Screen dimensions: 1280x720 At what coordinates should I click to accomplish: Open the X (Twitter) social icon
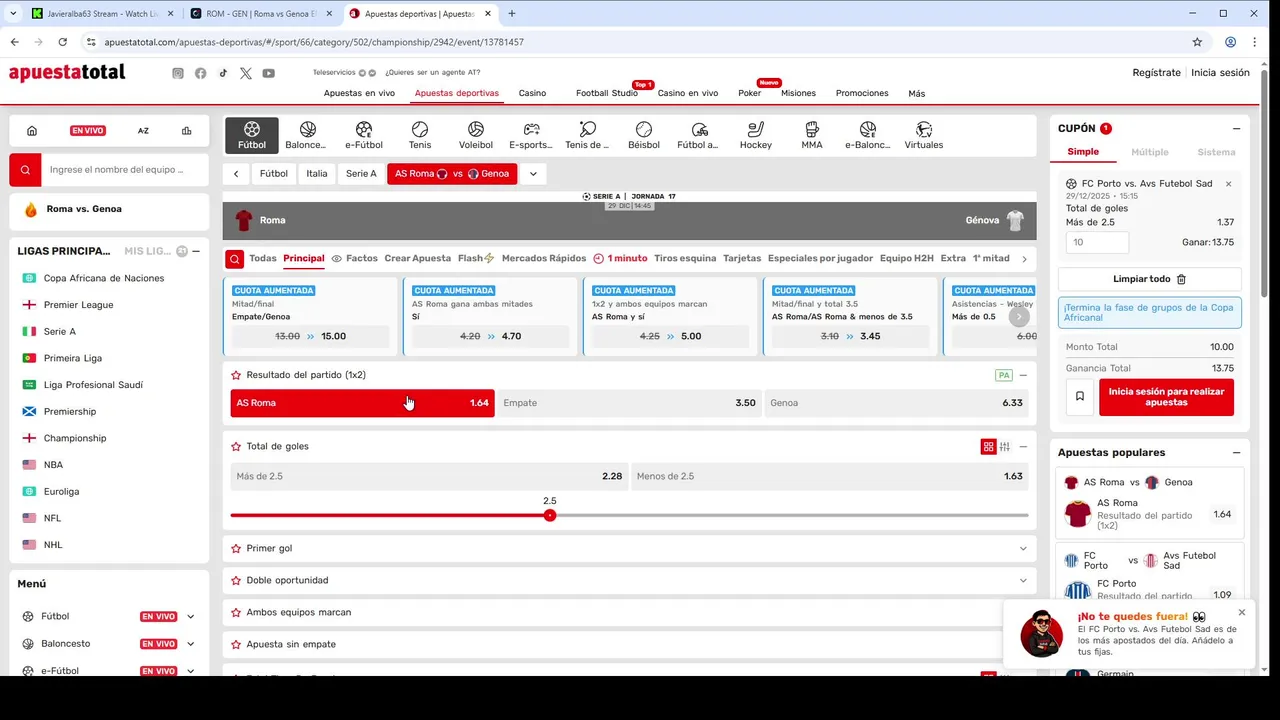coord(246,73)
